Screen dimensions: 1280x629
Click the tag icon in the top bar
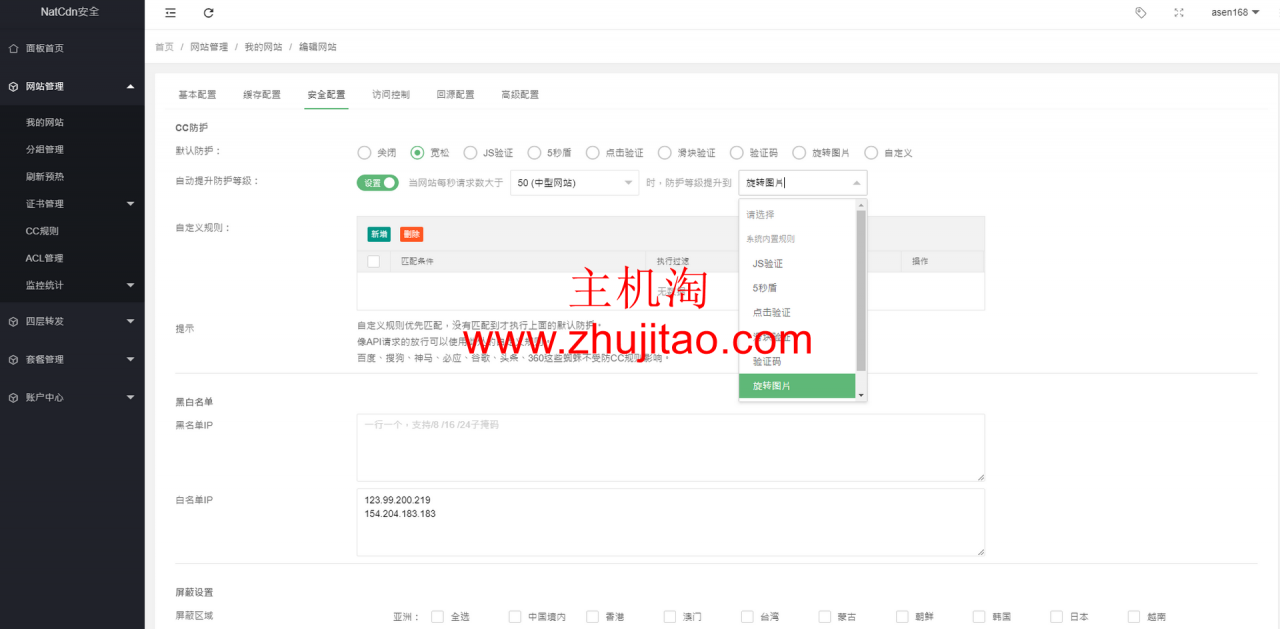(x=1141, y=13)
